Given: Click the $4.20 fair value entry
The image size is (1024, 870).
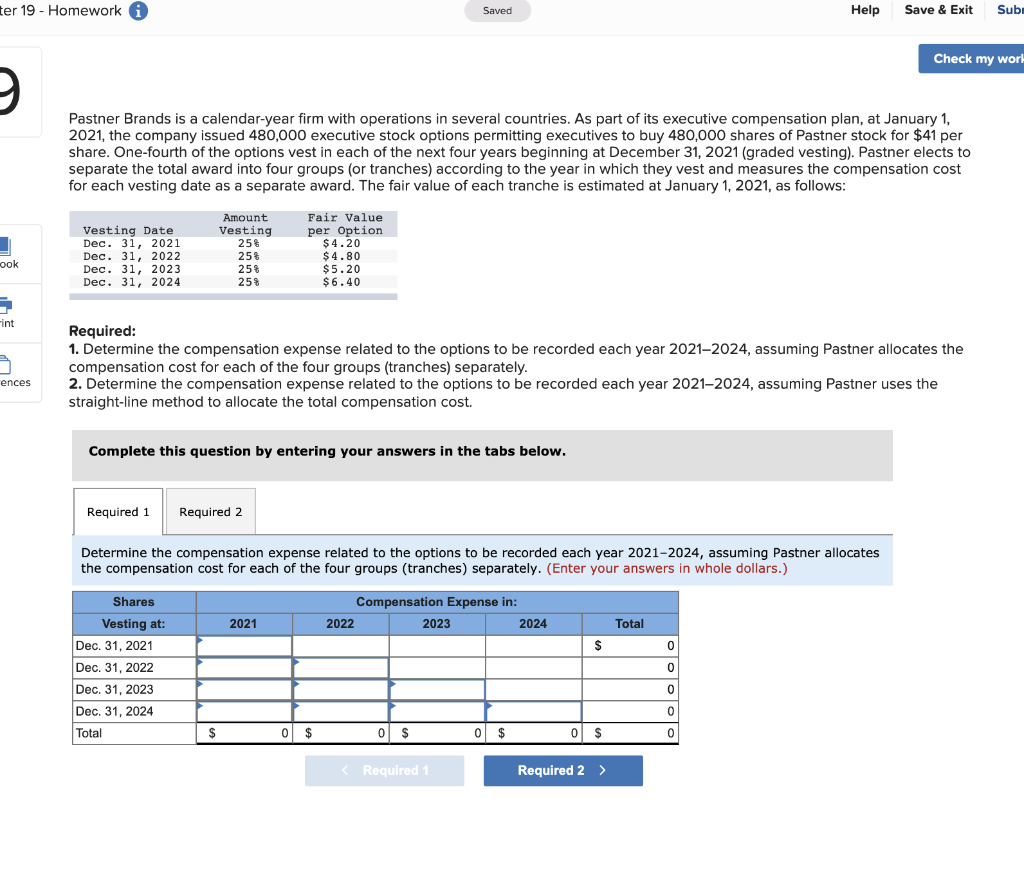Looking at the screenshot, I should point(342,243).
